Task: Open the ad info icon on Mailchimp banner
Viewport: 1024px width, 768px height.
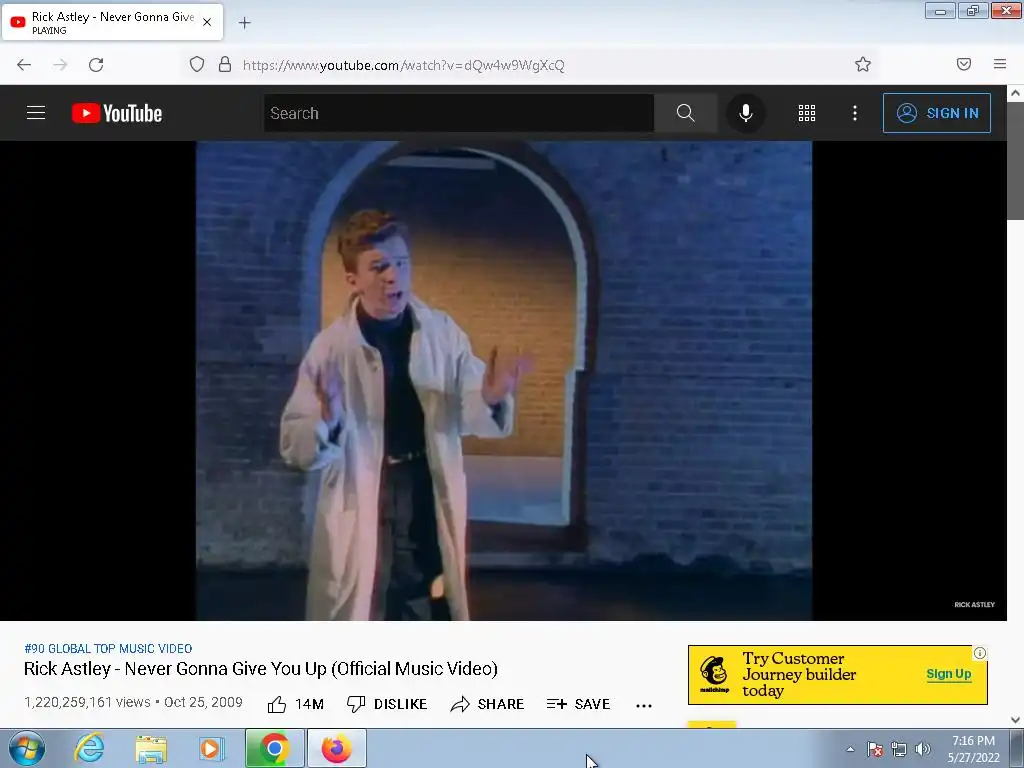Action: click(x=980, y=653)
